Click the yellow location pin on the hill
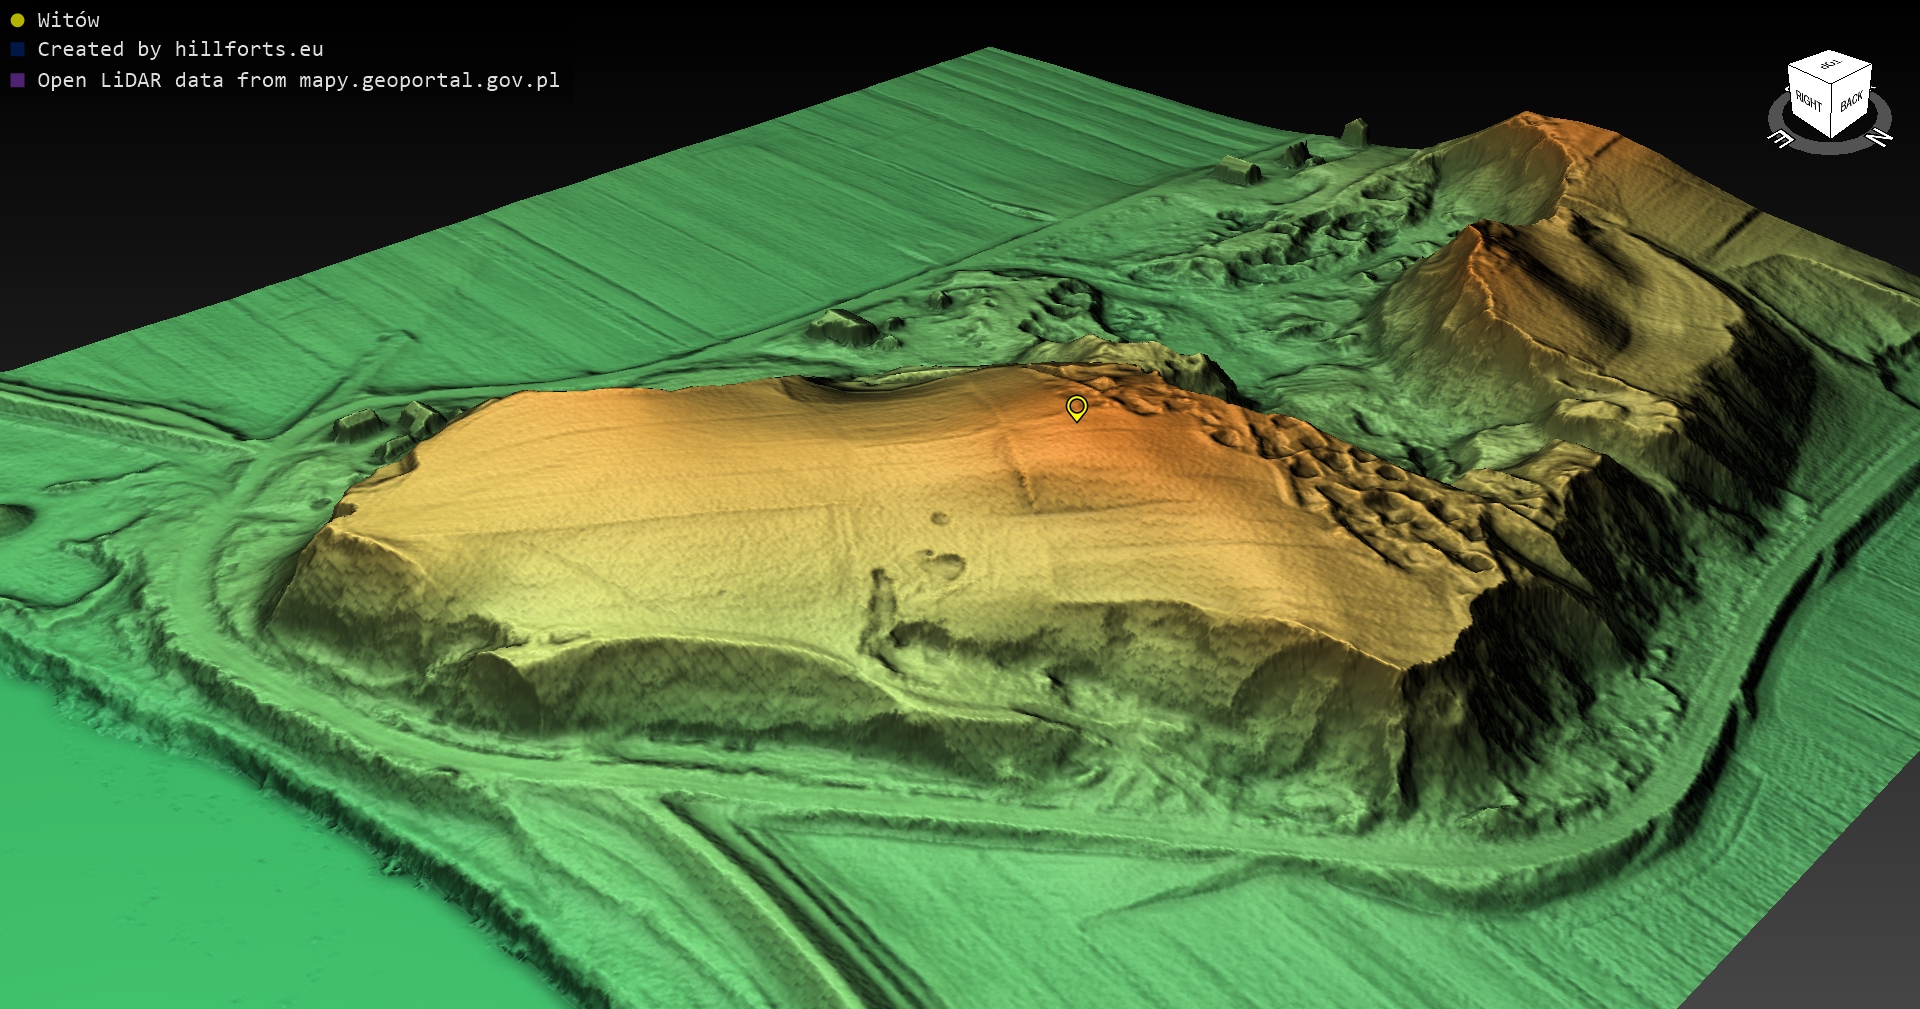 click(1076, 407)
